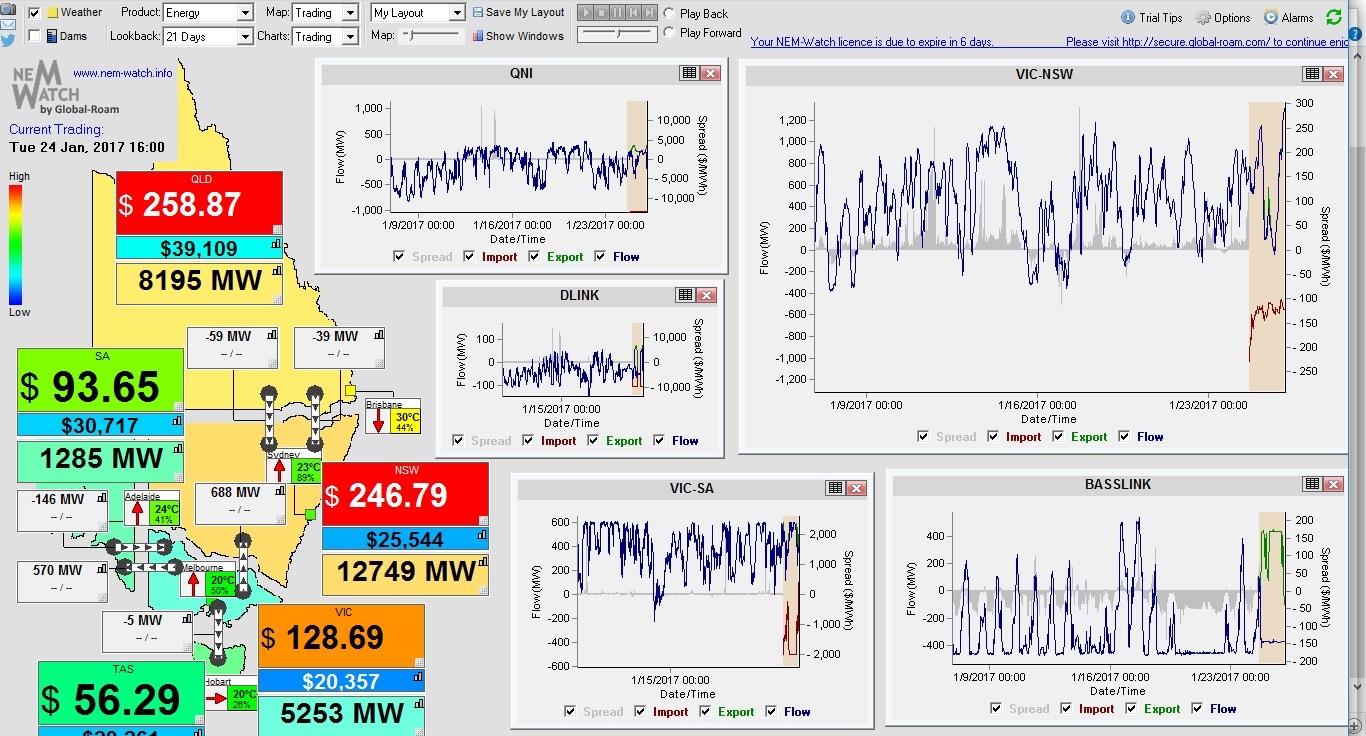Select the Play Forward radio button
This screenshot has height=736, width=1366.
[668, 32]
